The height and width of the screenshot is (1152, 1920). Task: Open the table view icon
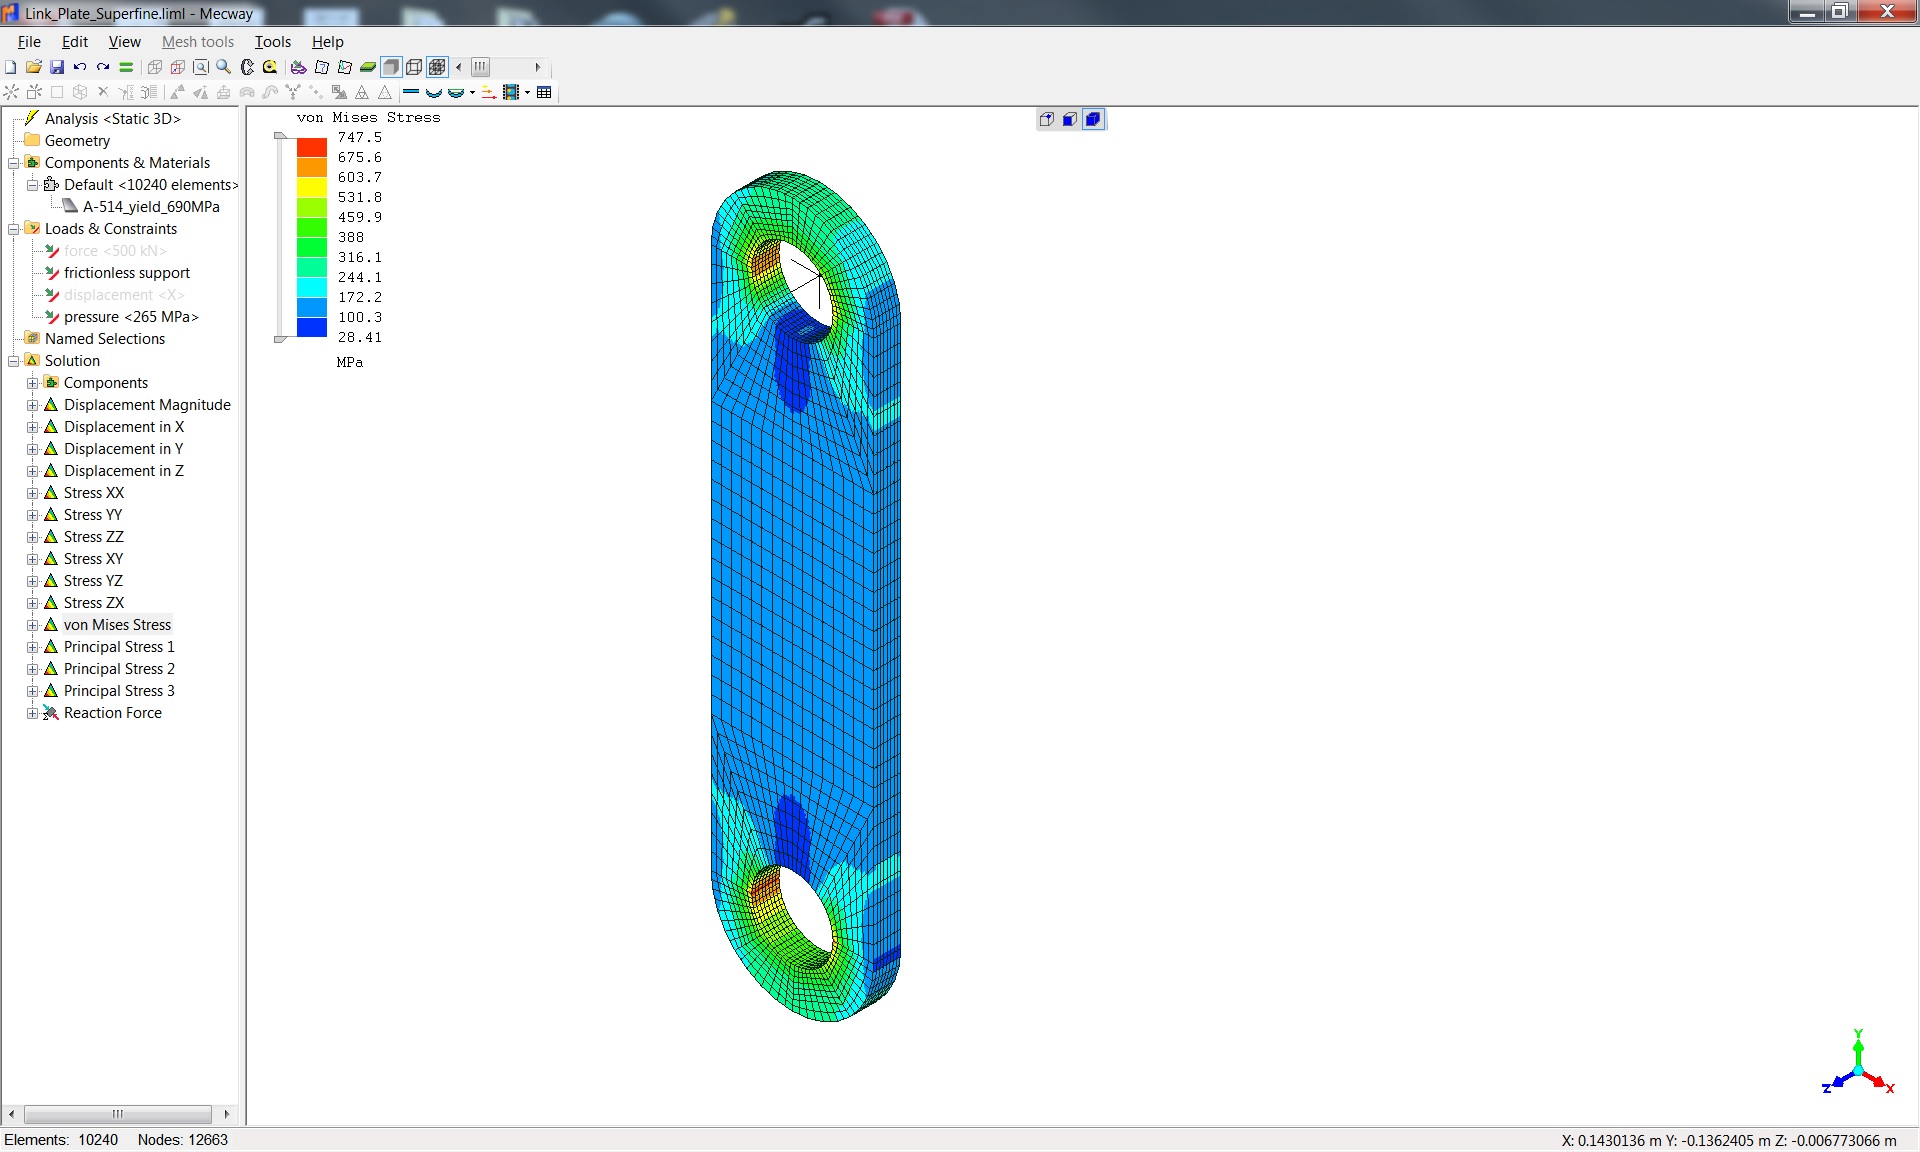pyautogui.click(x=544, y=93)
